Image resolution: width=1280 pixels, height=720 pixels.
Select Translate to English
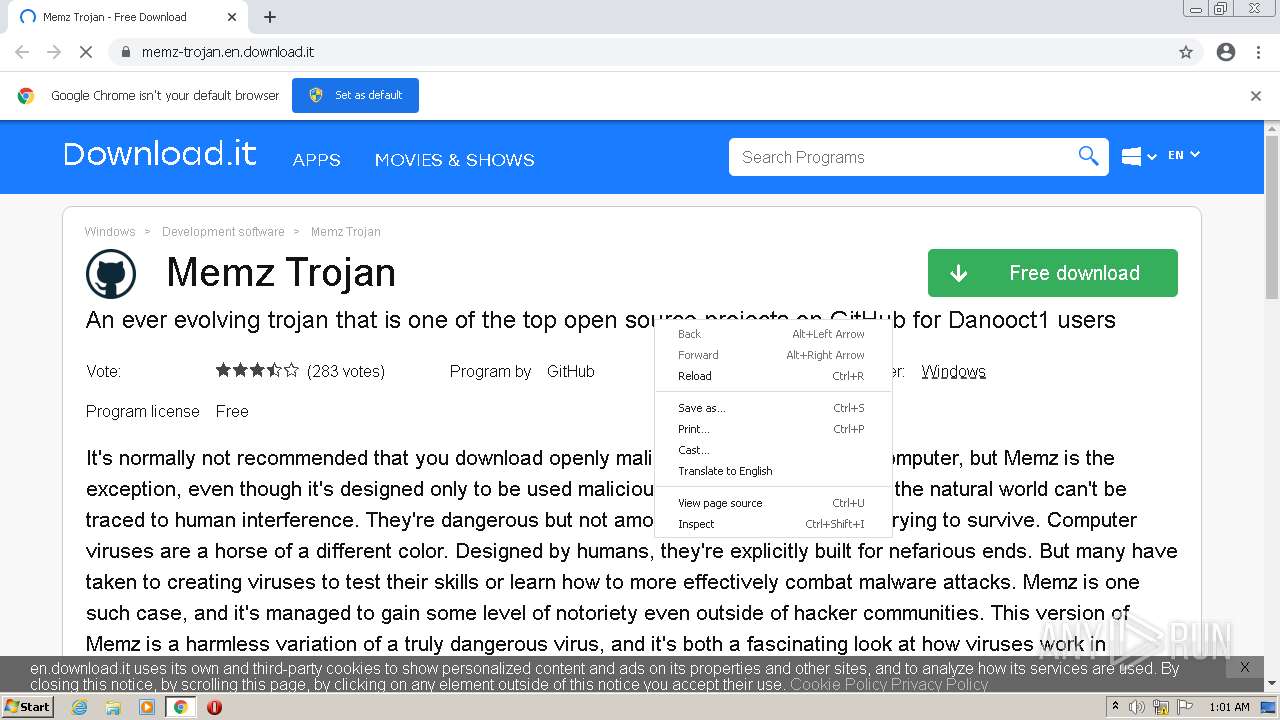tap(771, 471)
